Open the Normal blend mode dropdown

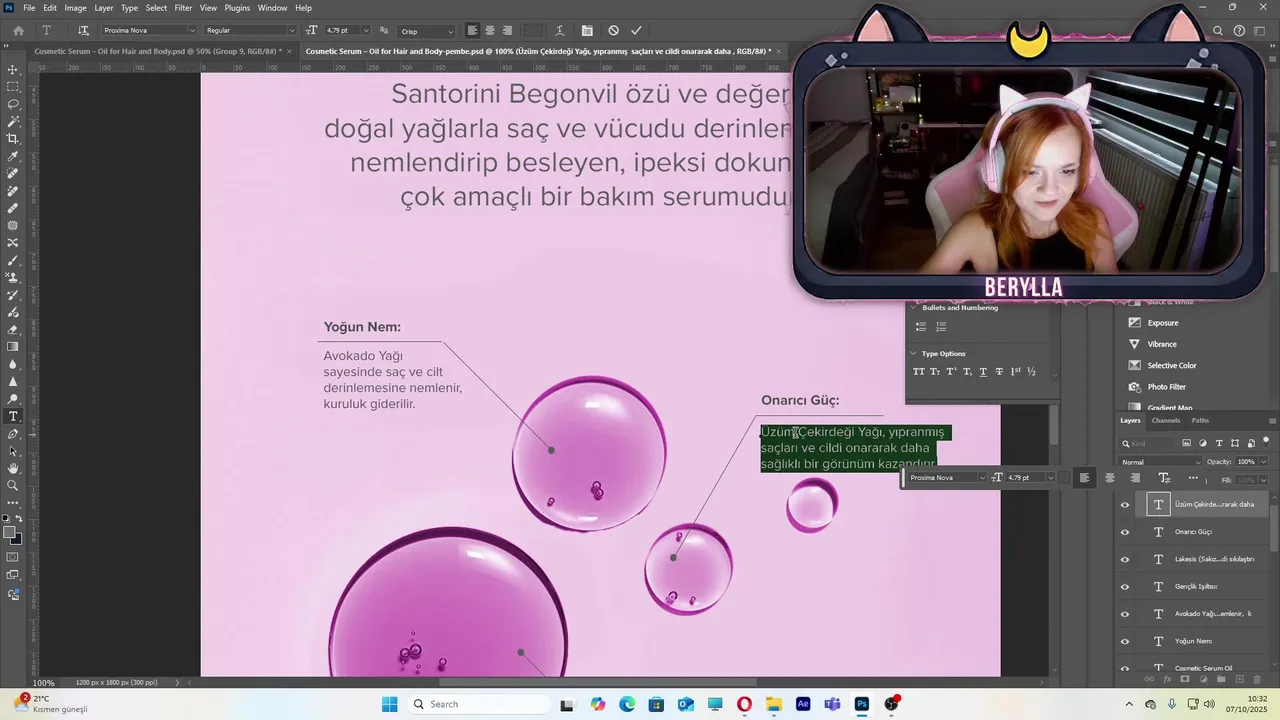[x=1160, y=462]
